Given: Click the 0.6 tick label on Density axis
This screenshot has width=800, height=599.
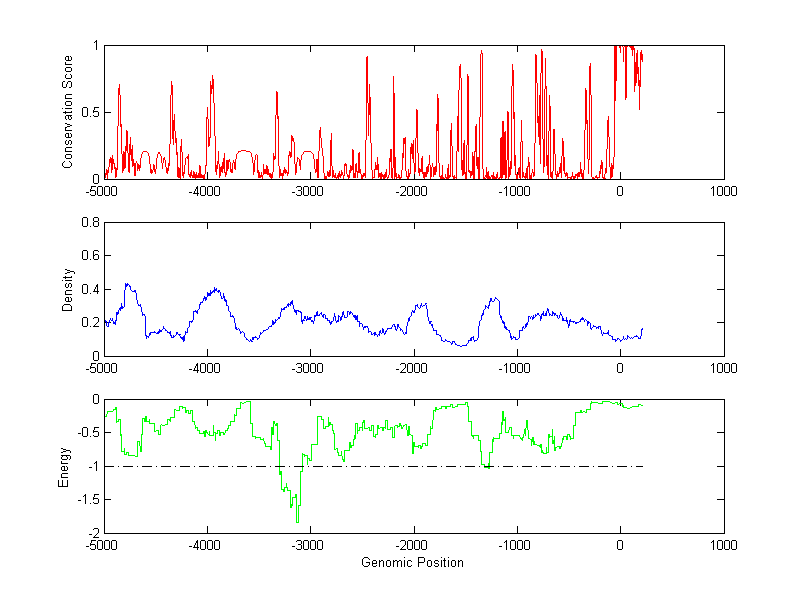Looking at the screenshot, I should 88,256.
